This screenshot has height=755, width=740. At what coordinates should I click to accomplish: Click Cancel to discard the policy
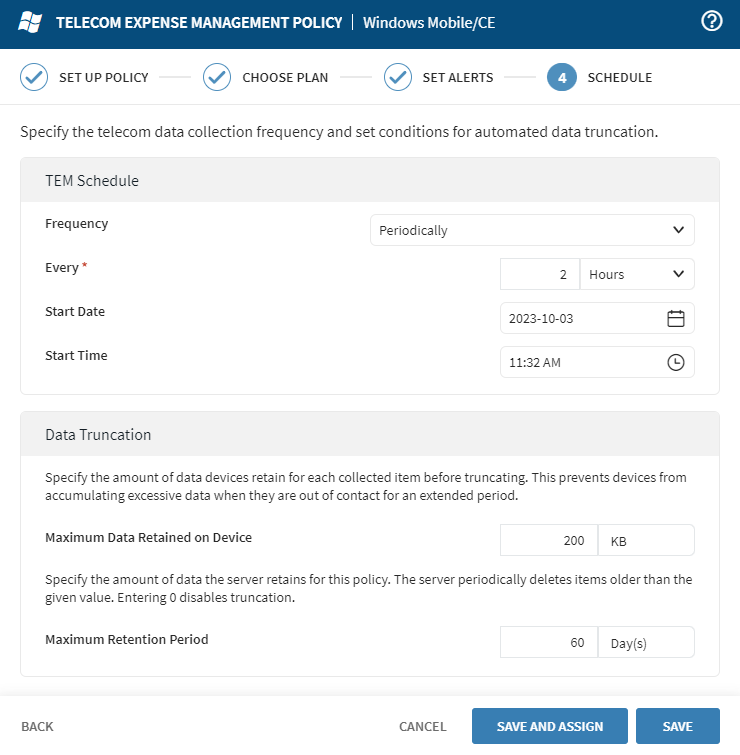tap(422, 726)
